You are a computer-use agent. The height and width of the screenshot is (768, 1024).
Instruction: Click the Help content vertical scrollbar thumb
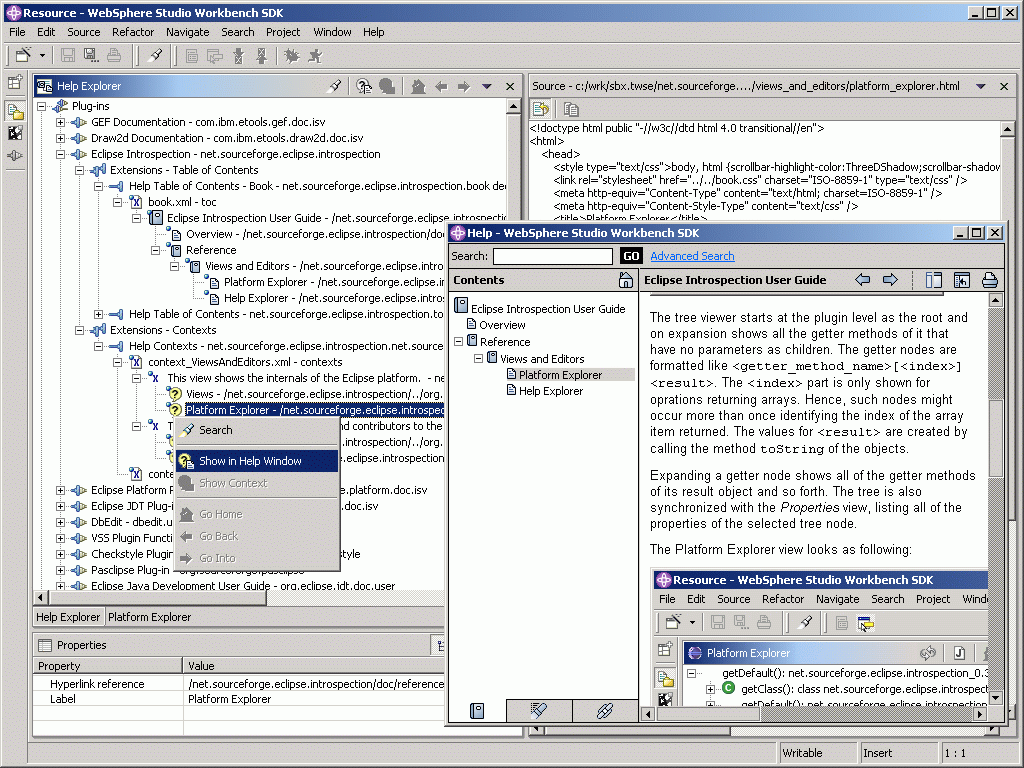[995, 438]
